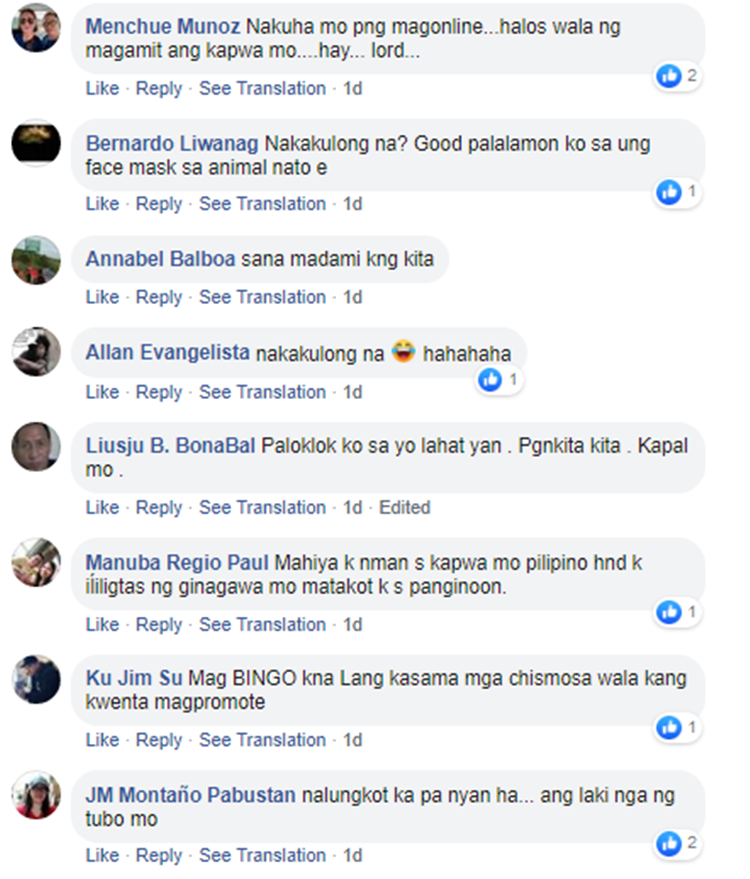750x879 pixels.
Task: Open Liusju B. BonaBal's profile picture
Action: pos(36,447)
